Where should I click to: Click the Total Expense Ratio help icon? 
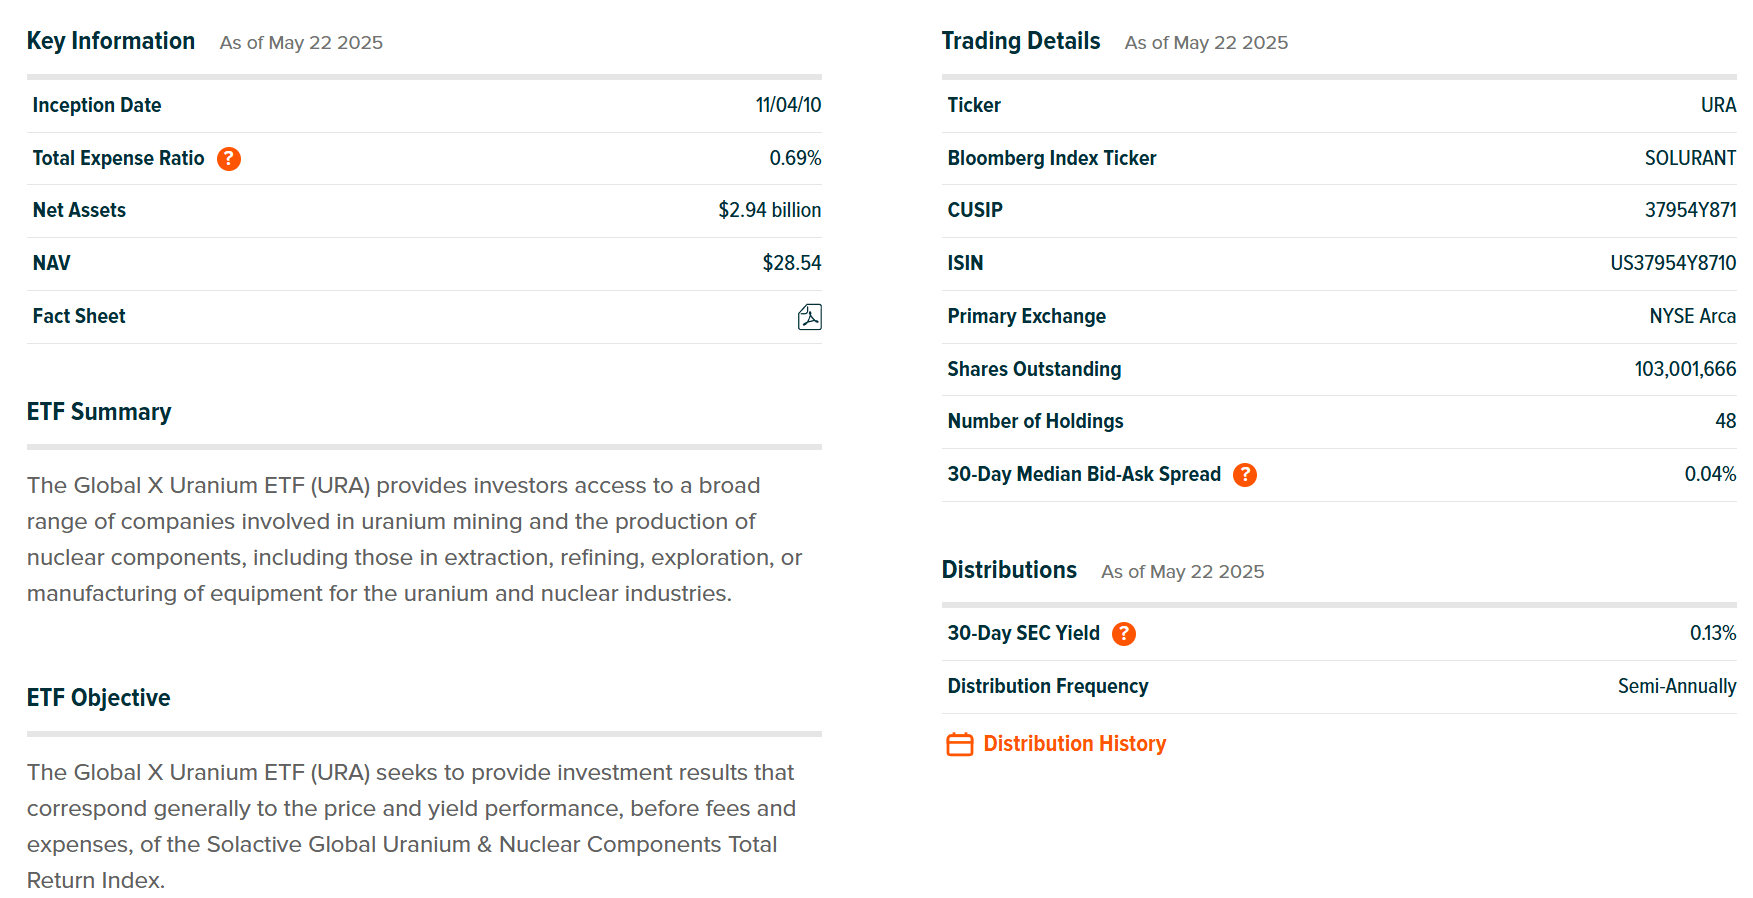pyautogui.click(x=229, y=159)
